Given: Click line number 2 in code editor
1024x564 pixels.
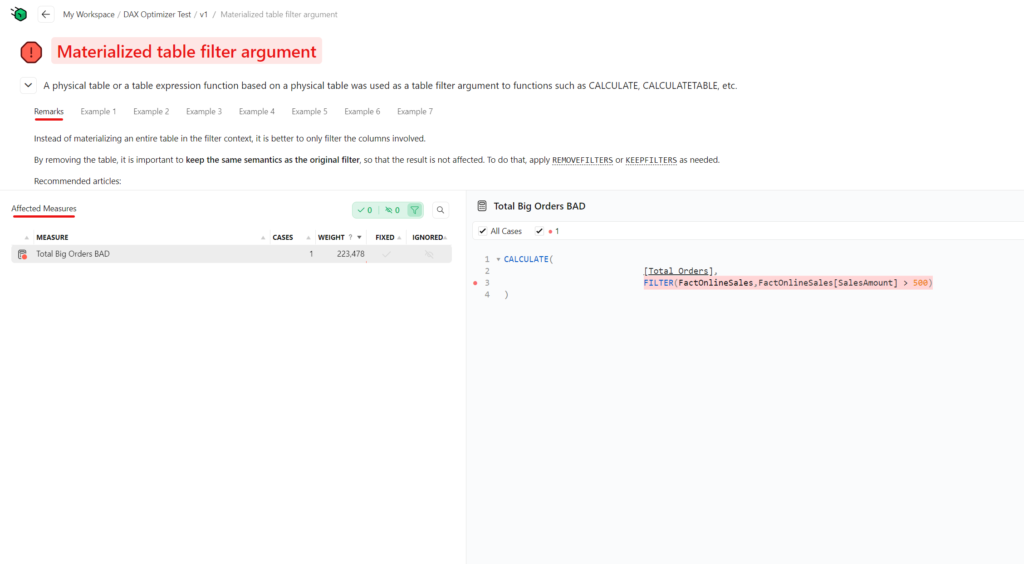Looking at the screenshot, I should coord(487,271).
